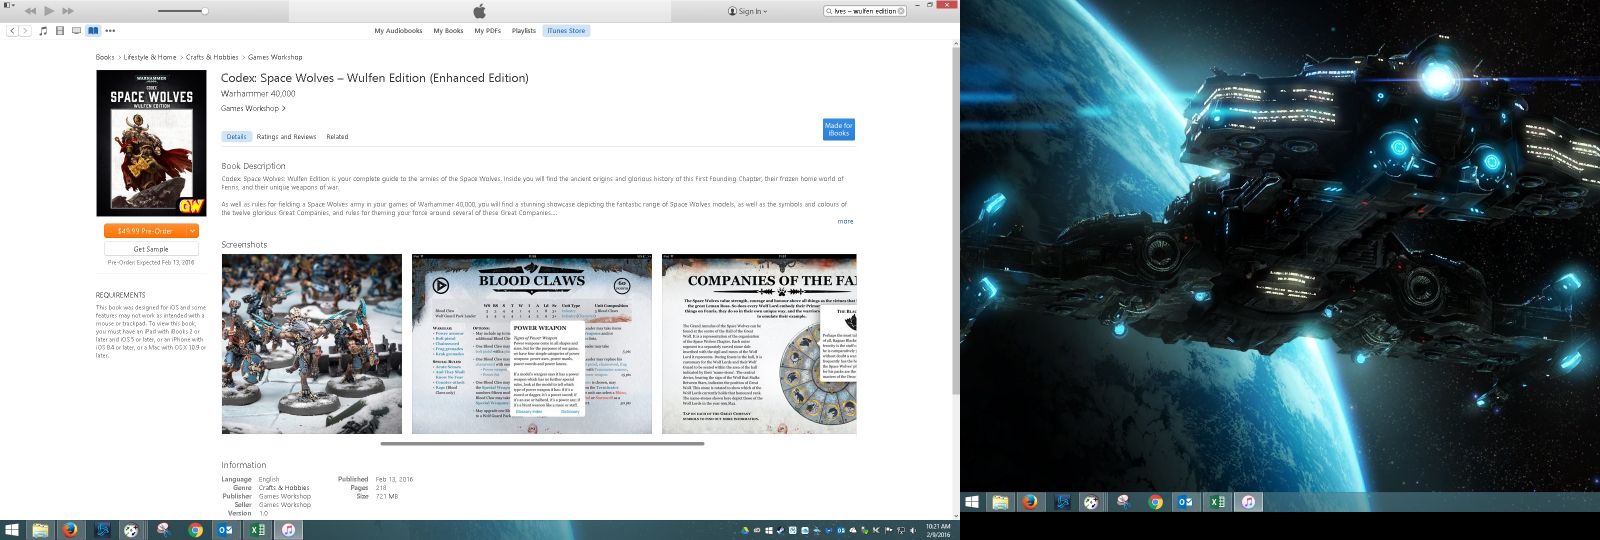Open iTunes on the clock taskbar

tap(288, 530)
